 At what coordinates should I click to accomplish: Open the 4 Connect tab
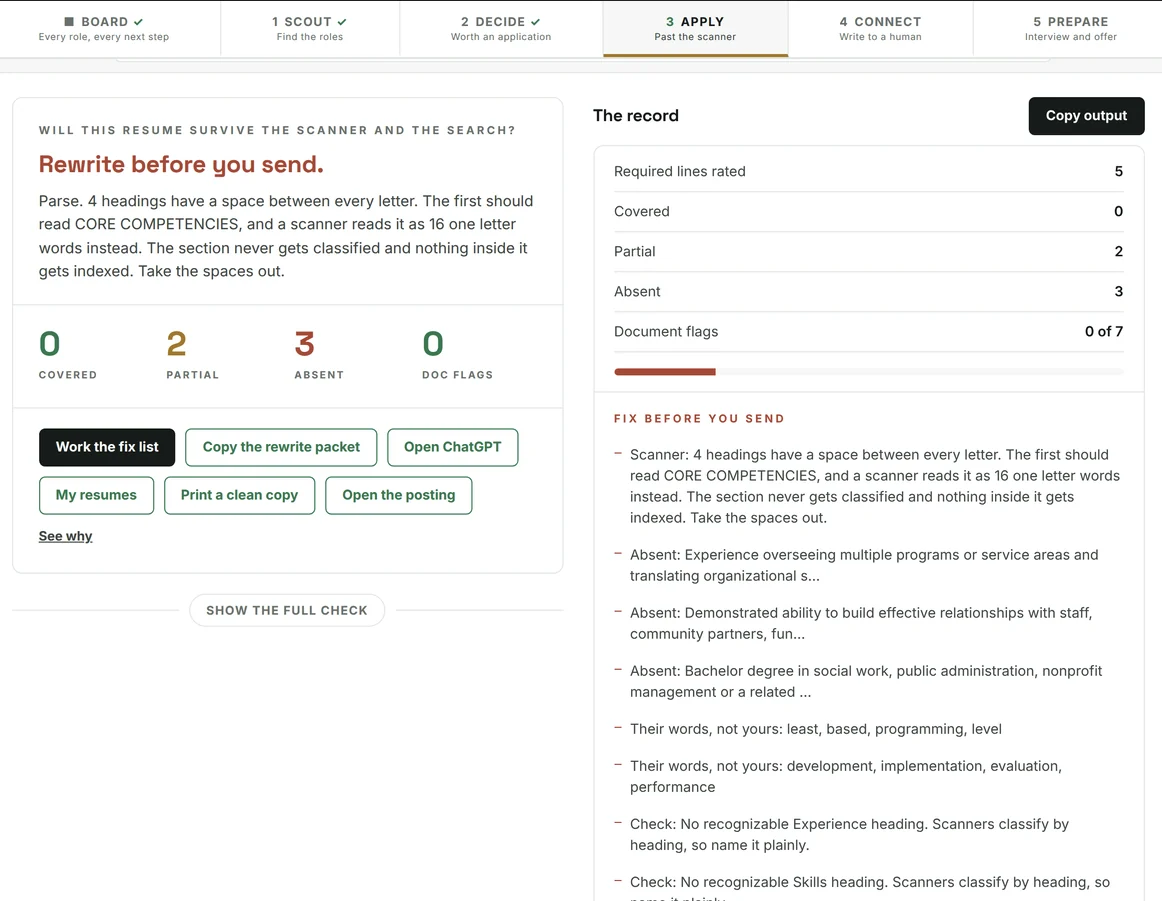(x=880, y=28)
